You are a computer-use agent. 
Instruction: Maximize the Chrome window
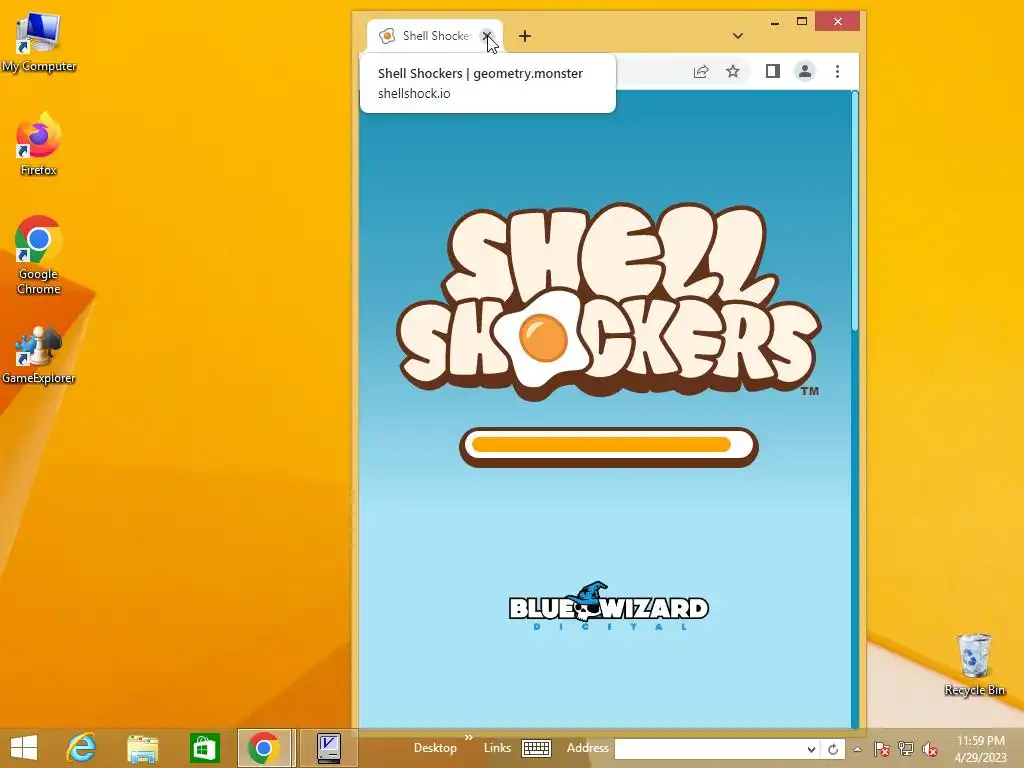[802, 22]
